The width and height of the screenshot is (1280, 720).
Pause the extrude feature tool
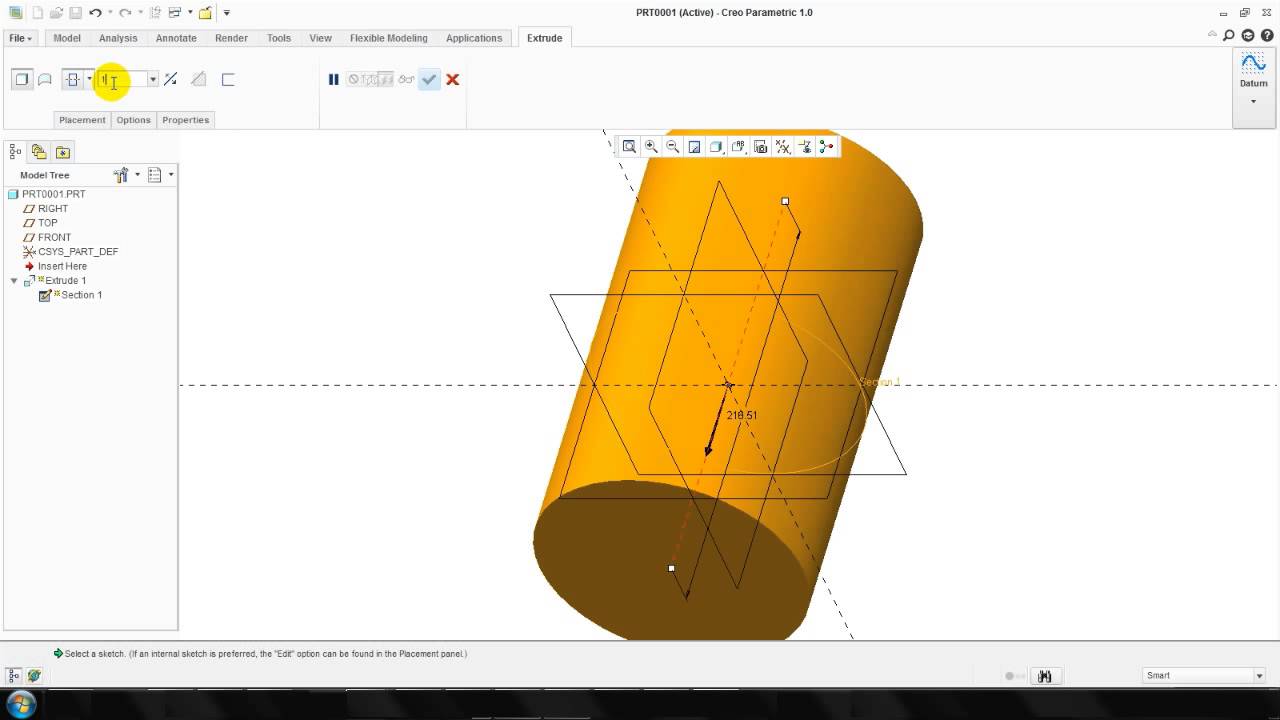tap(334, 80)
